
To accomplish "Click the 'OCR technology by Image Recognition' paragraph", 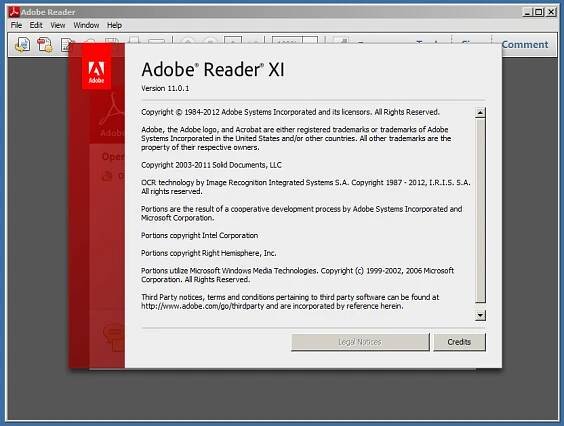I will 306,187.
